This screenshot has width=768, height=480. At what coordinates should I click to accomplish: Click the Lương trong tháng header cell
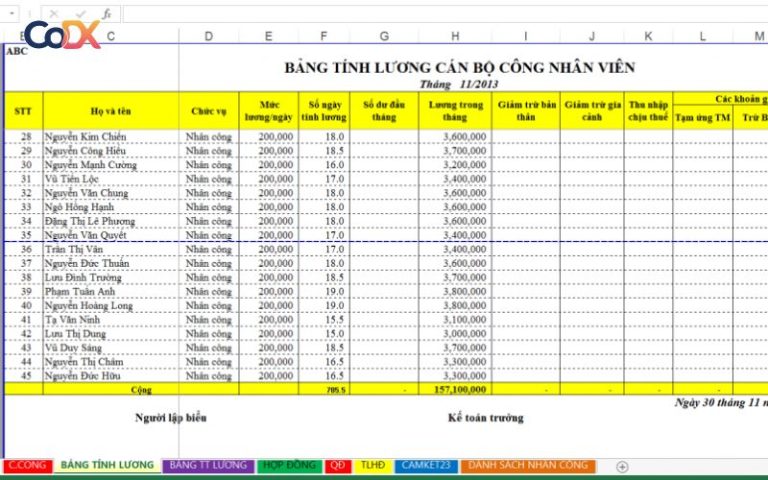[455, 111]
